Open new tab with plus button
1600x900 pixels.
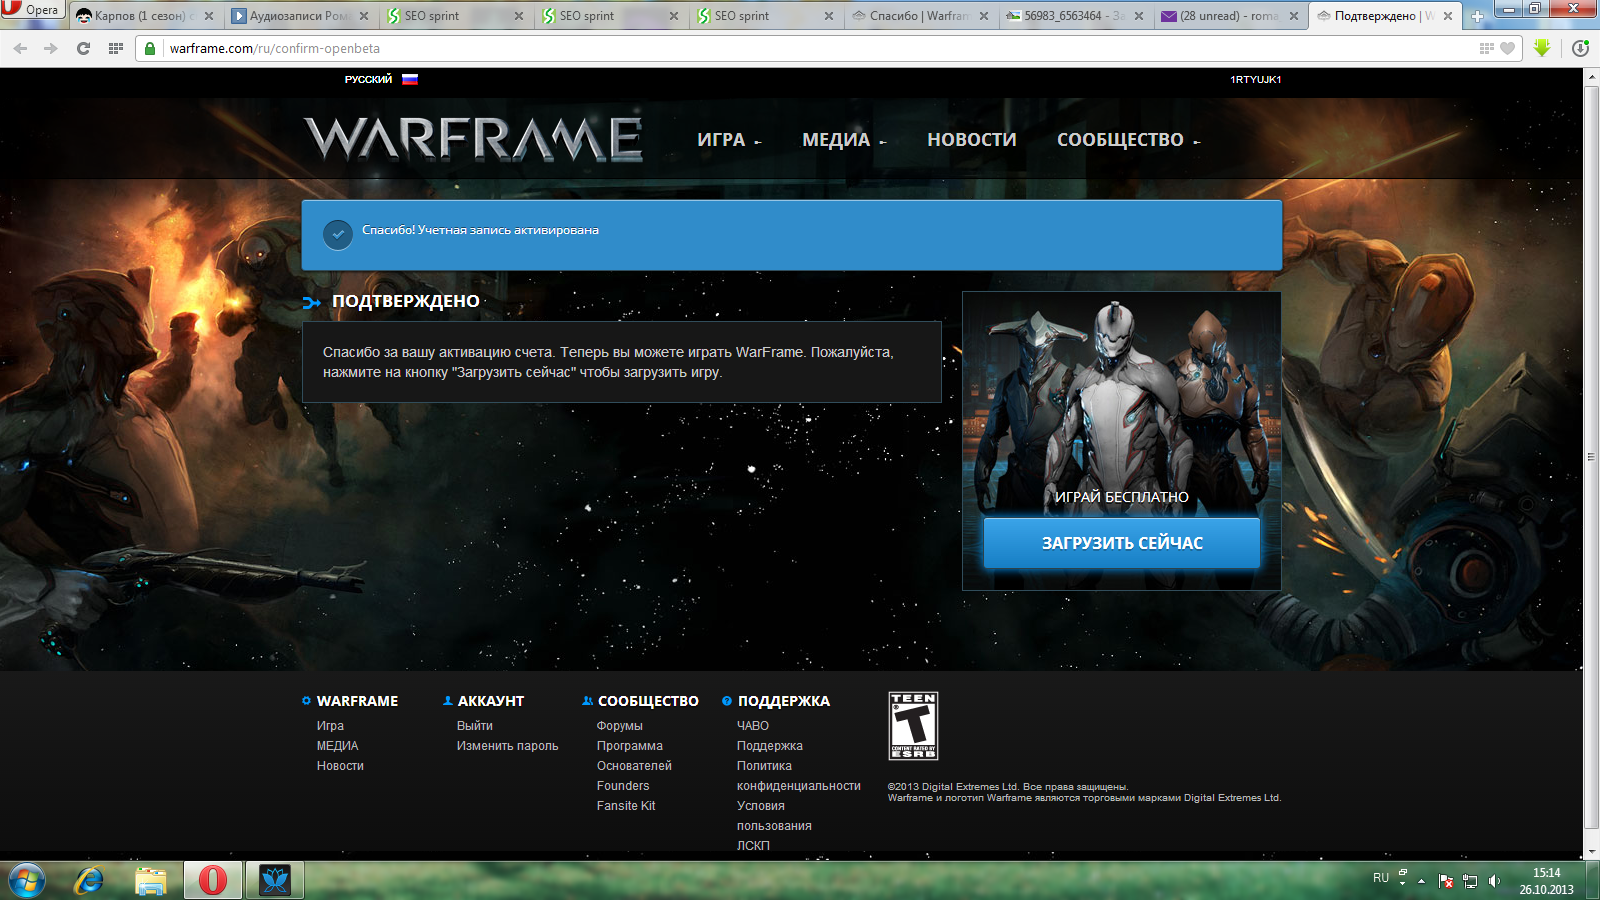[1477, 16]
